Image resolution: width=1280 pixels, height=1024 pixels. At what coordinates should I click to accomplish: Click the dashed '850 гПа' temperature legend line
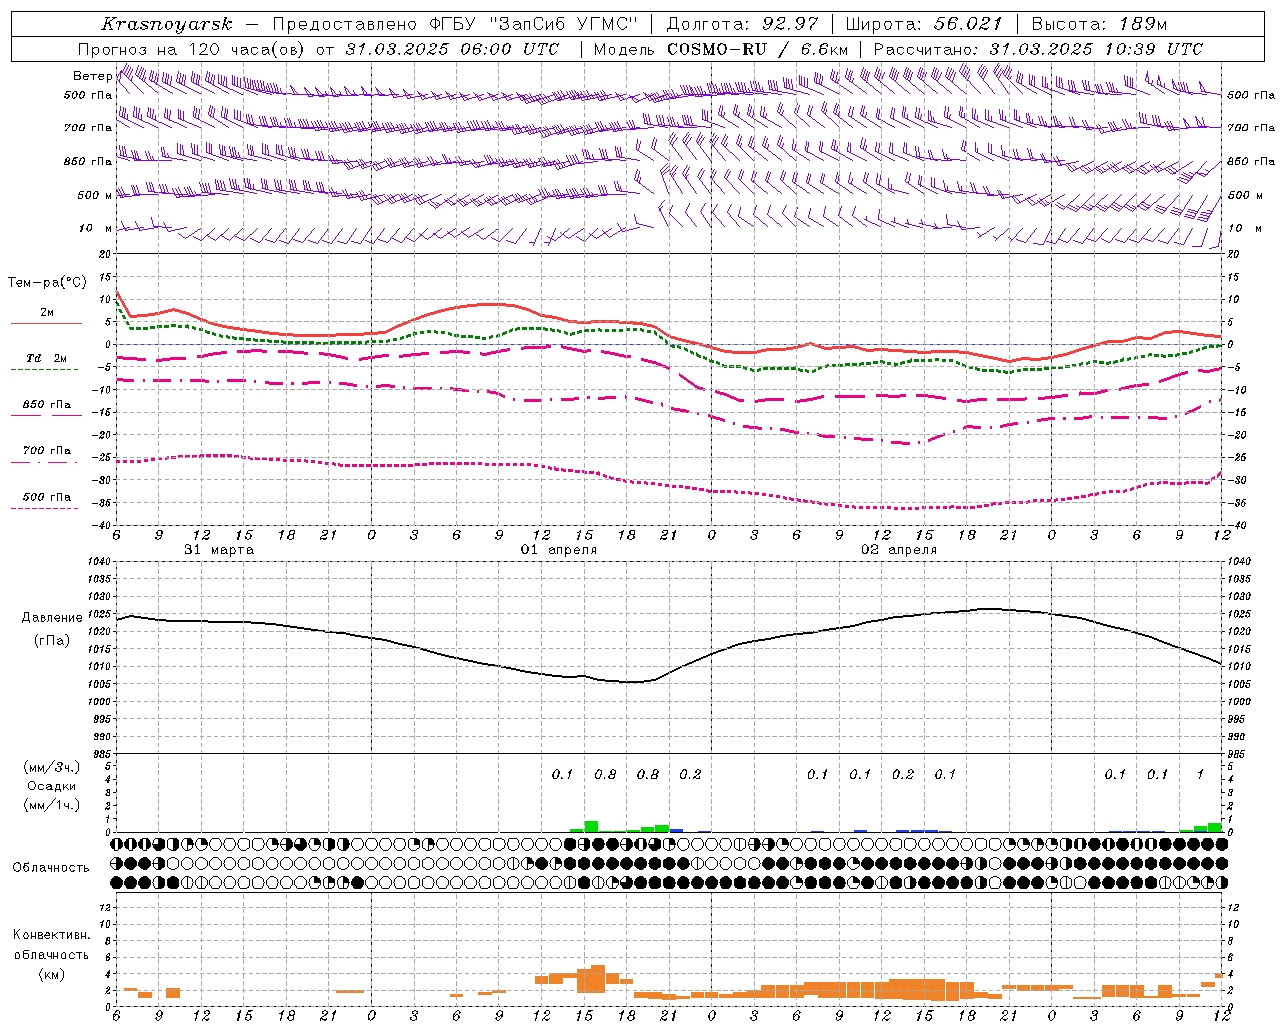(x=46, y=415)
